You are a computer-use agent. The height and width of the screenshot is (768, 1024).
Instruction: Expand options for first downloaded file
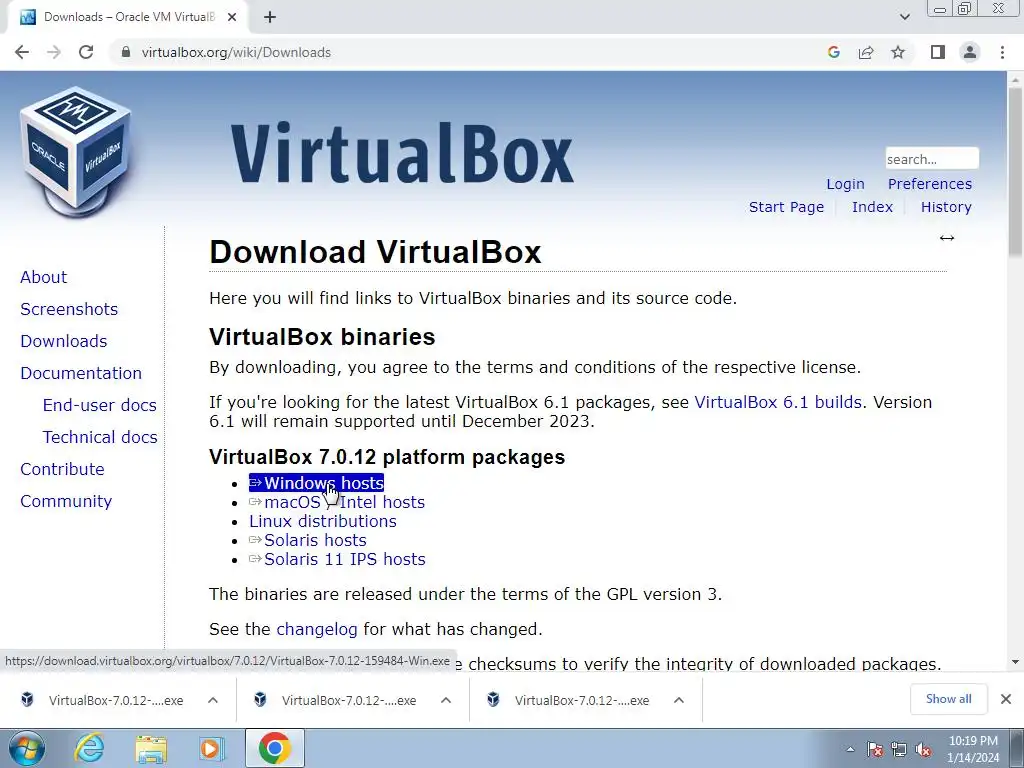click(213, 700)
